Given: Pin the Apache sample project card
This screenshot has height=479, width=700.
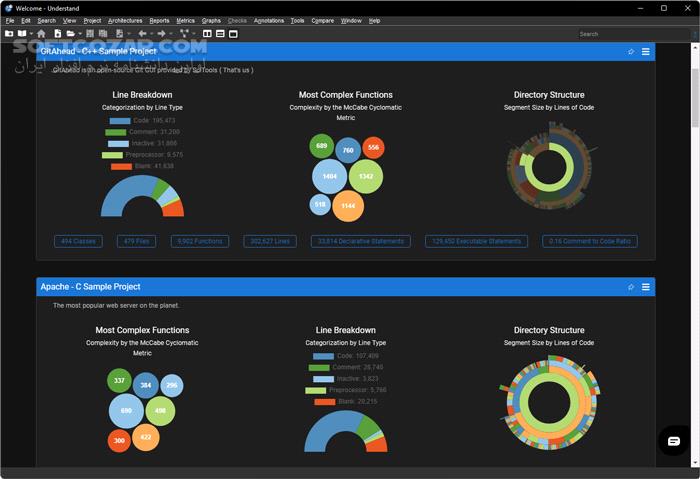Looking at the screenshot, I should (x=631, y=287).
